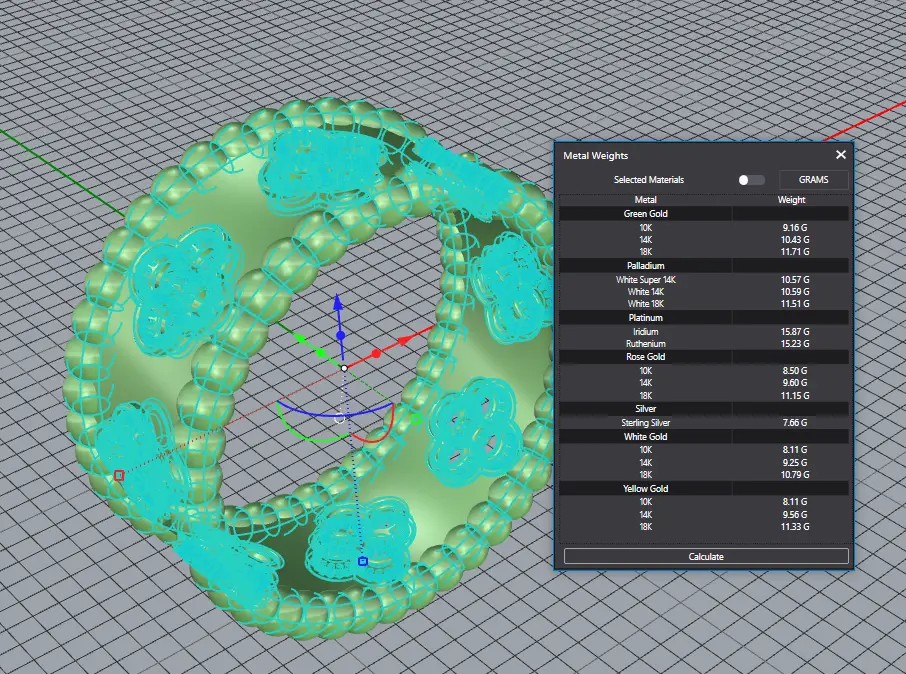This screenshot has width=906, height=674.
Task: Click the red X-axis gumball arrow
Action: coord(405,339)
